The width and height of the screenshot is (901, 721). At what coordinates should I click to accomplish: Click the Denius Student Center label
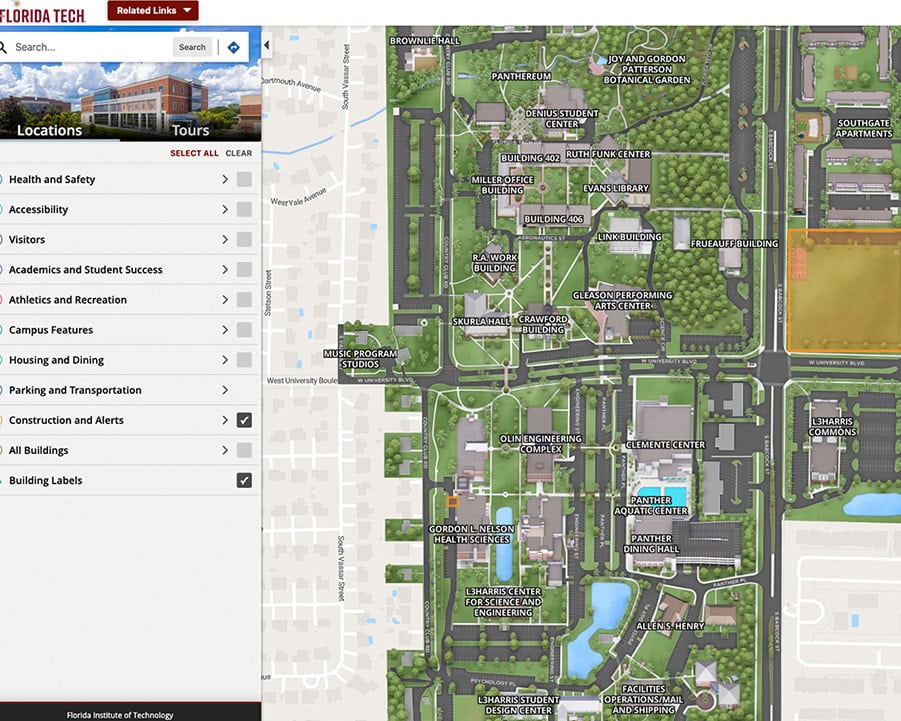coord(562,118)
